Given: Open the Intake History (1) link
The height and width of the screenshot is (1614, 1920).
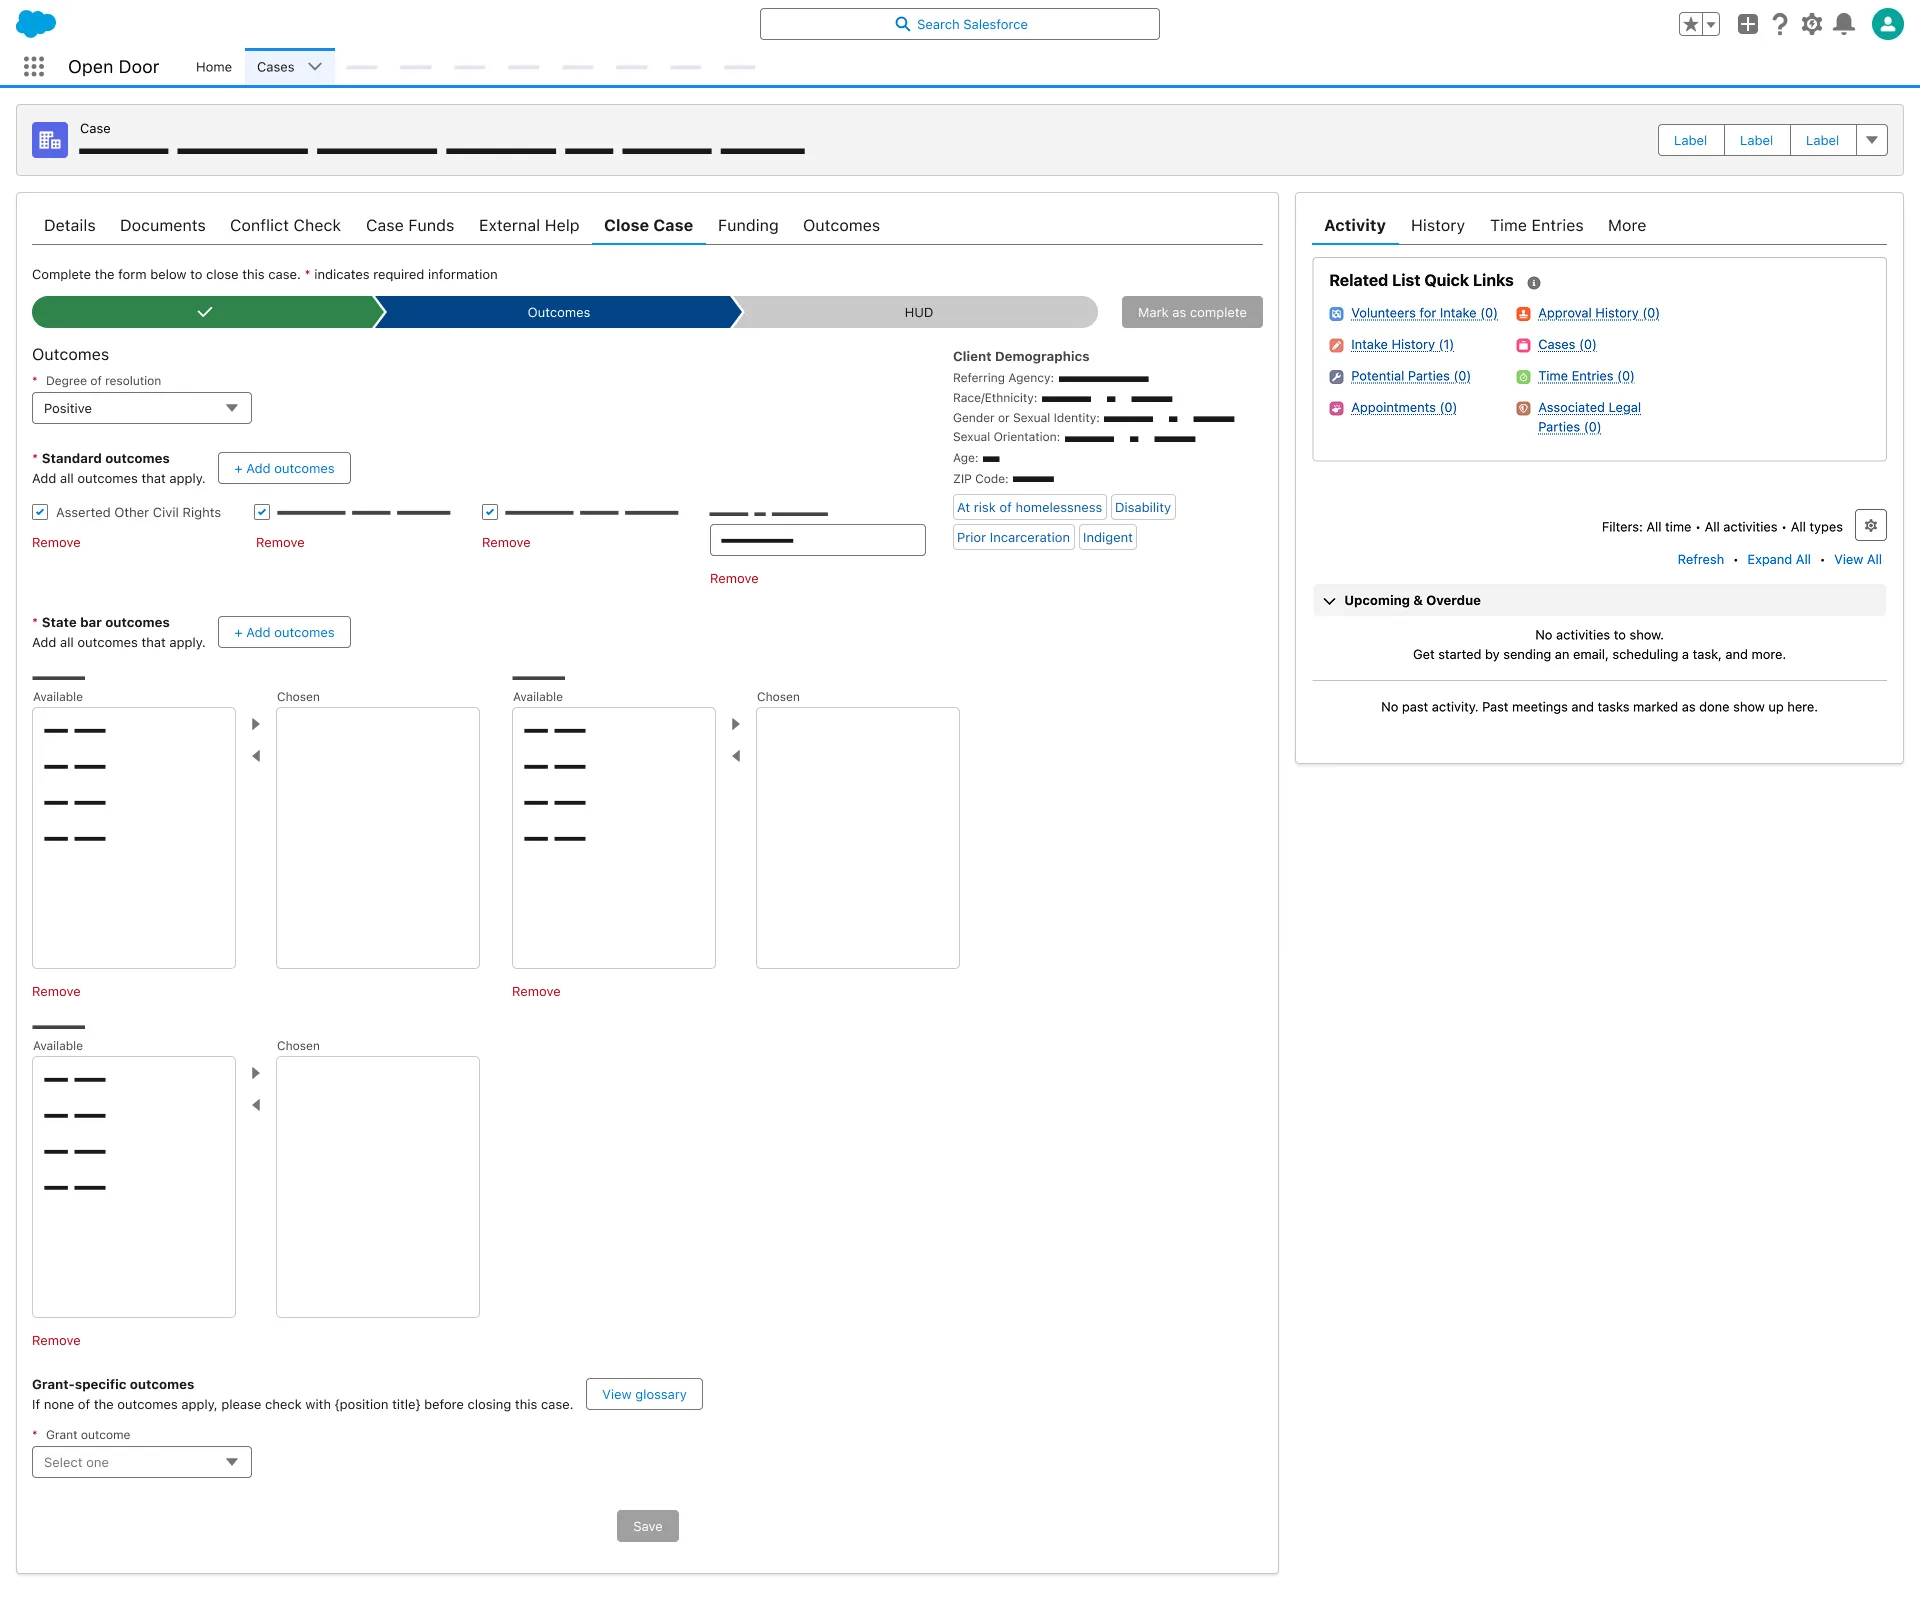Looking at the screenshot, I should (x=1402, y=345).
